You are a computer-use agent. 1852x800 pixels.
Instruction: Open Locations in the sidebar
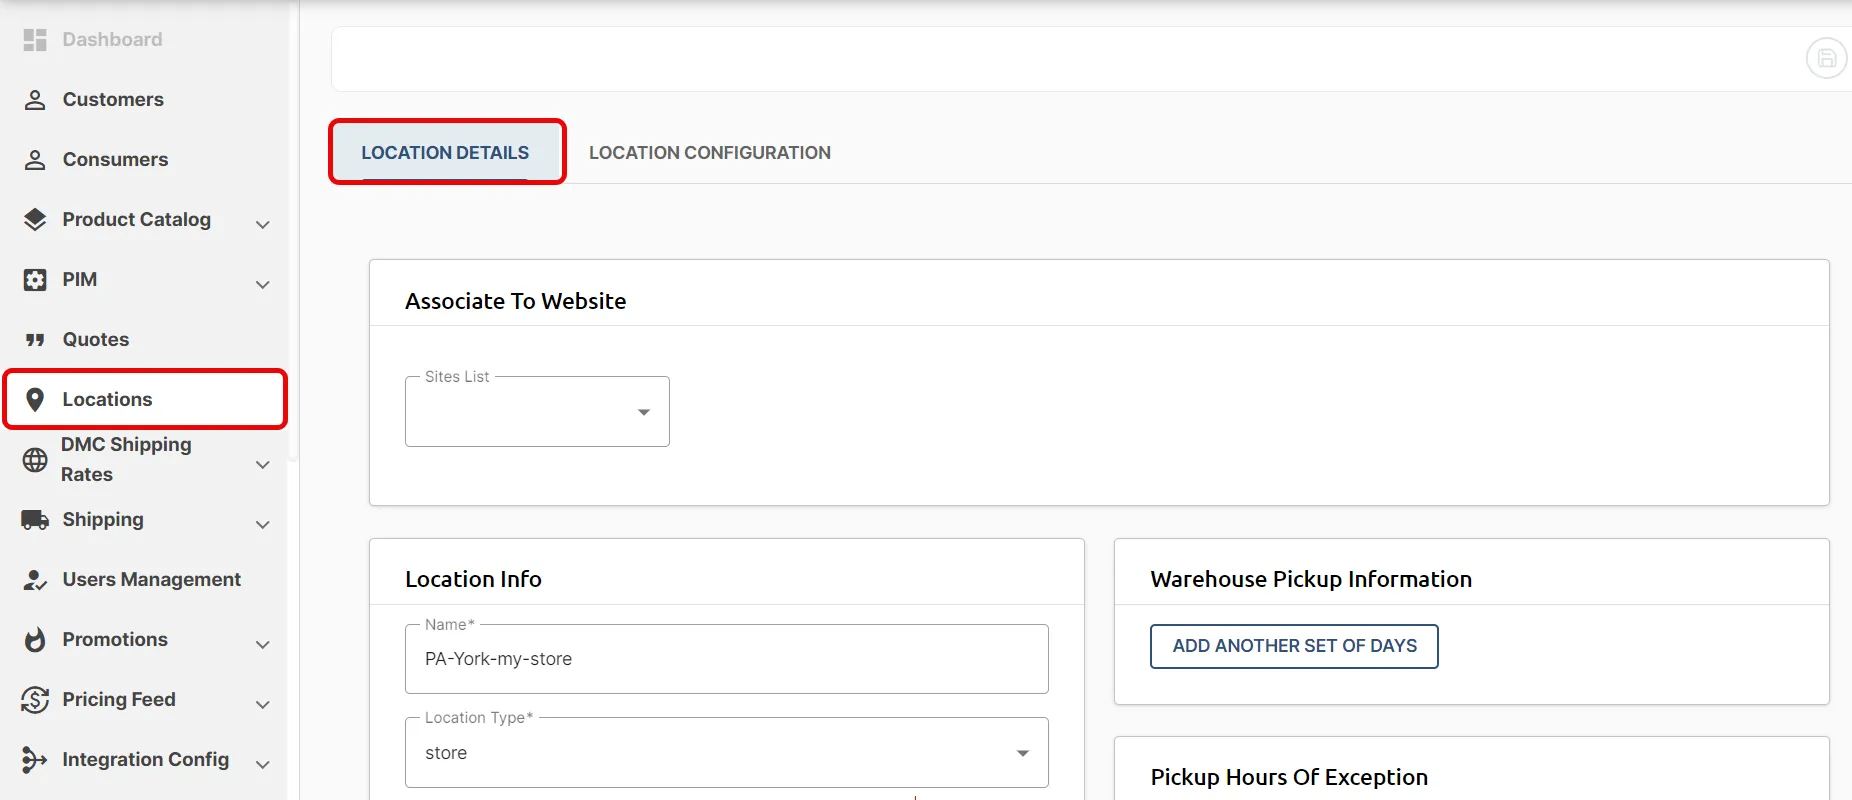144,400
